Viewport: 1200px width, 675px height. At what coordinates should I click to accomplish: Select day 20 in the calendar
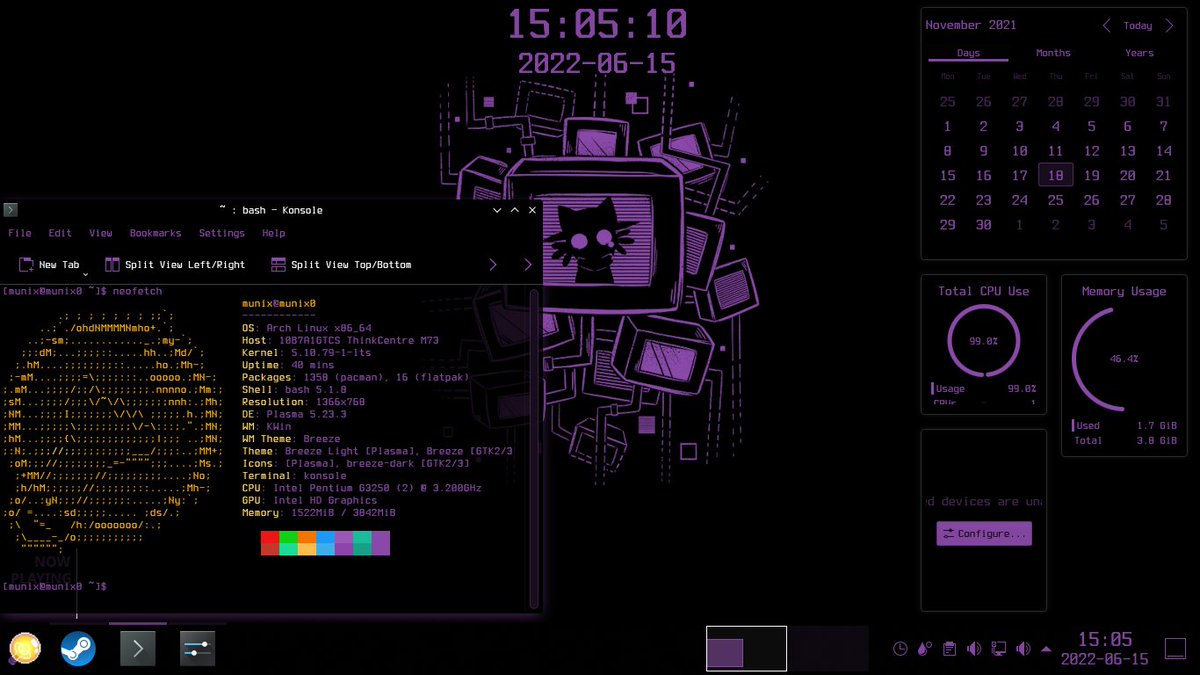(1128, 175)
